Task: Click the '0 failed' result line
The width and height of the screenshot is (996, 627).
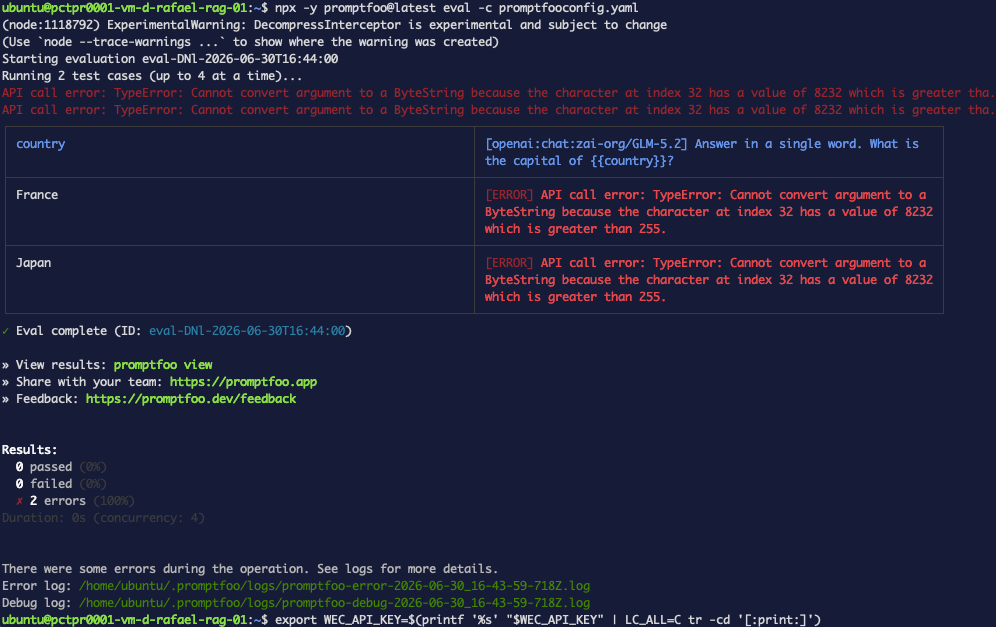Action: pos(61,484)
